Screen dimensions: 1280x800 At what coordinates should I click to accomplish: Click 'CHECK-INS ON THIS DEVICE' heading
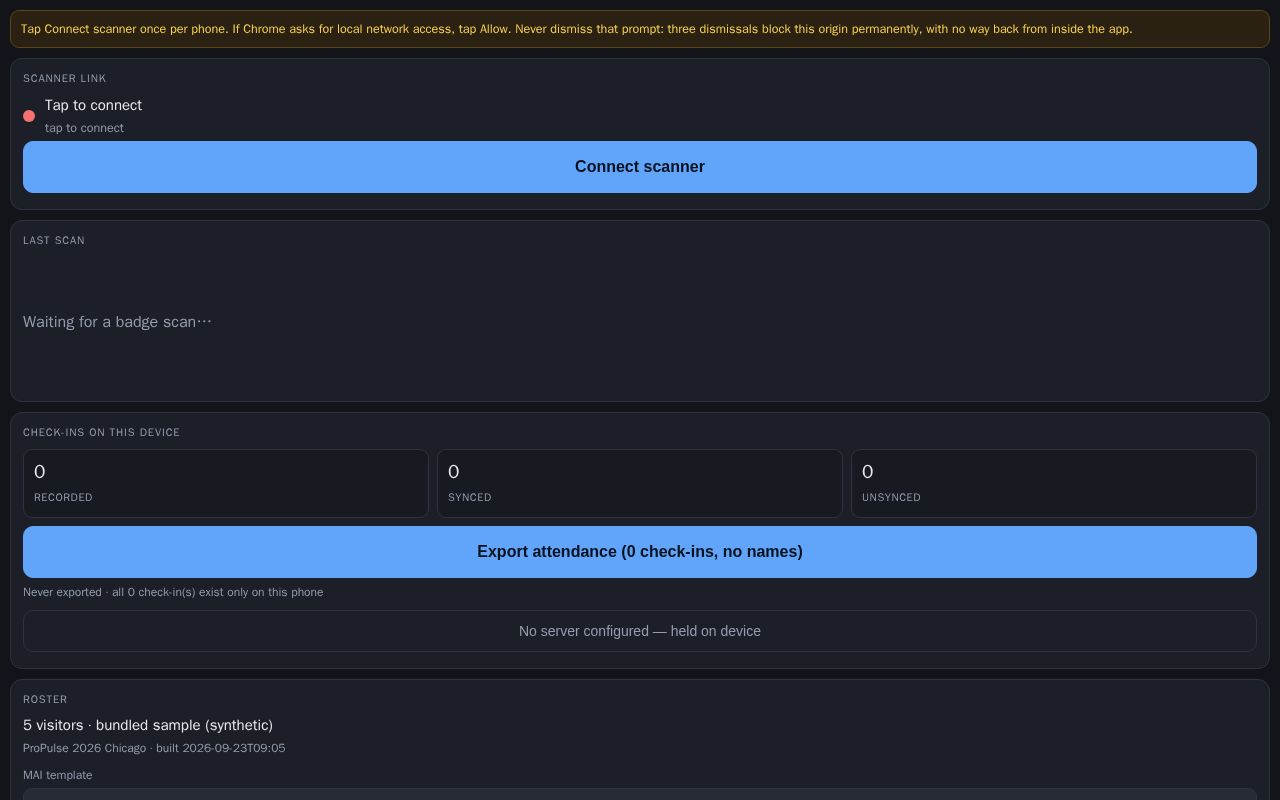(102, 432)
